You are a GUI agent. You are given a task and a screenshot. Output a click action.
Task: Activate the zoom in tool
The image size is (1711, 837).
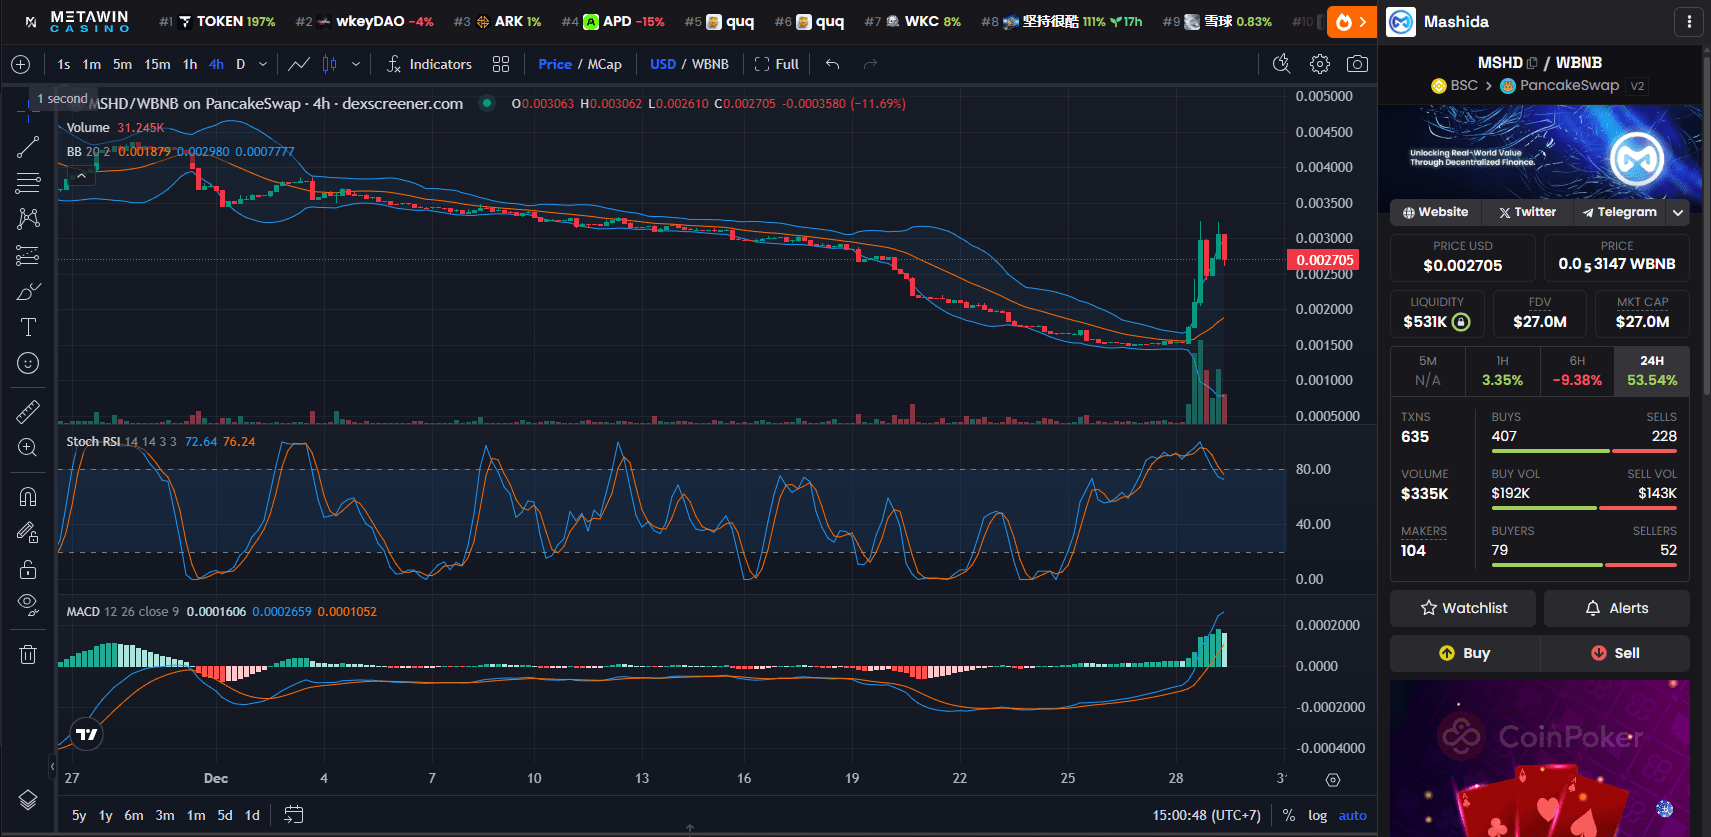(x=28, y=447)
